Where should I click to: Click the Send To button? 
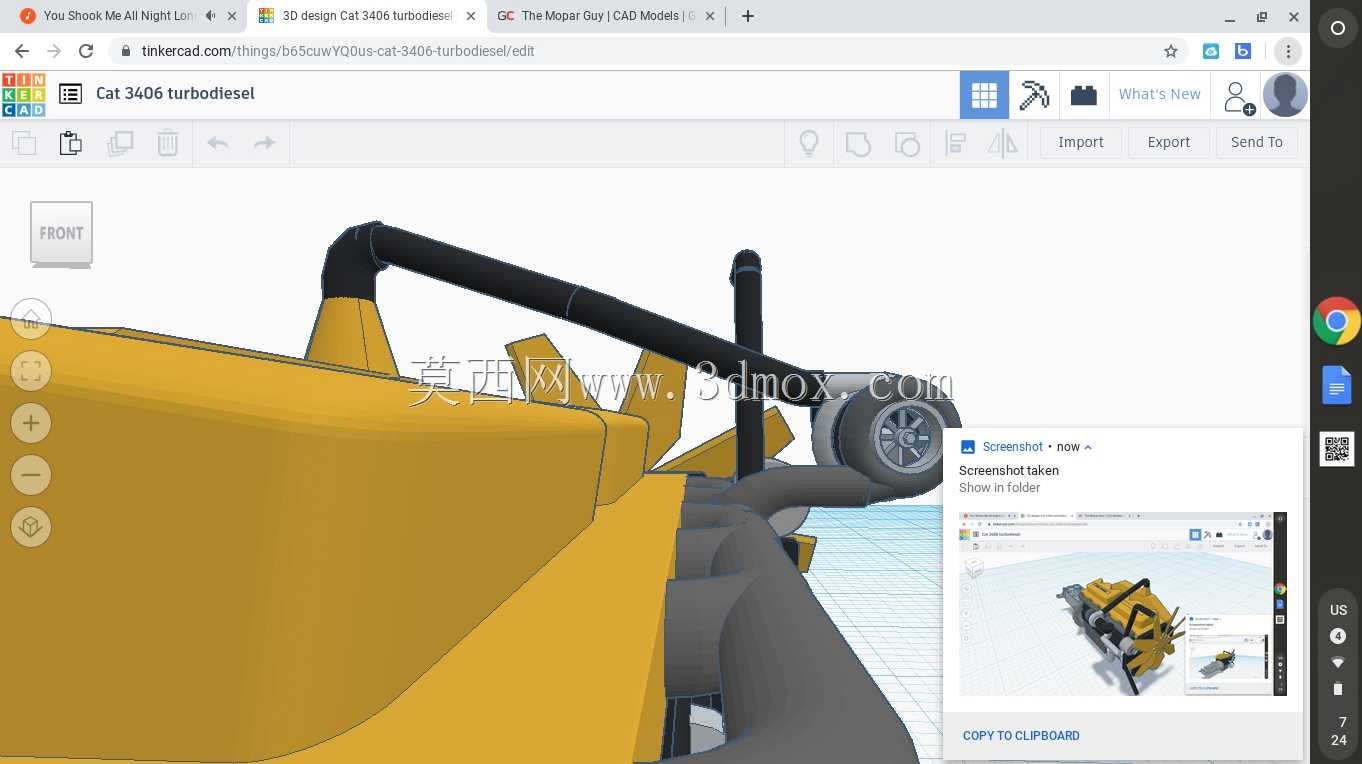(1257, 142)
